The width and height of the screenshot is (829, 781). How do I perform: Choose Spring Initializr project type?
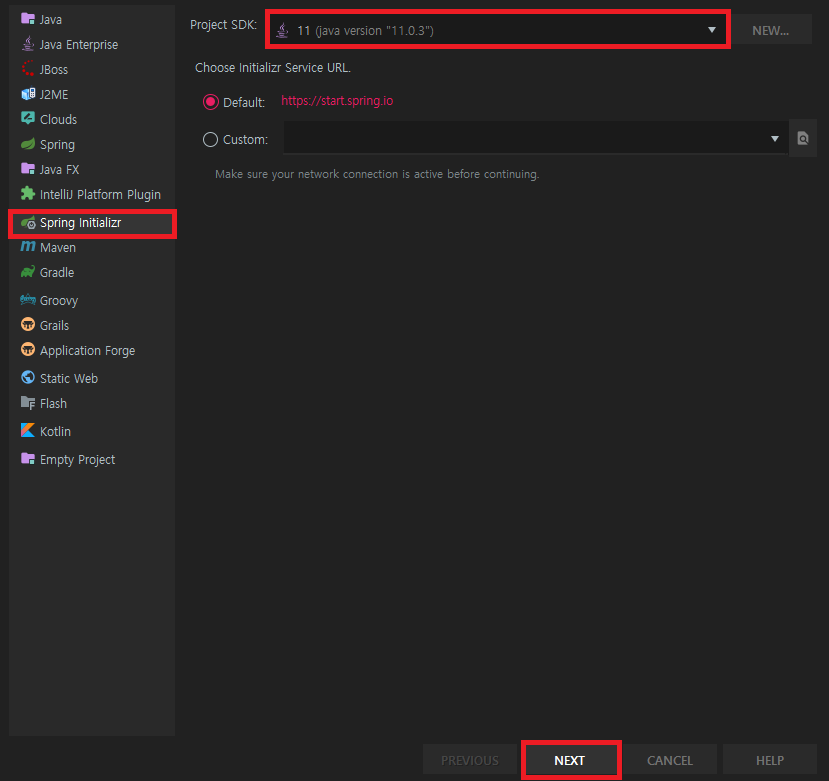coord(92,223)
